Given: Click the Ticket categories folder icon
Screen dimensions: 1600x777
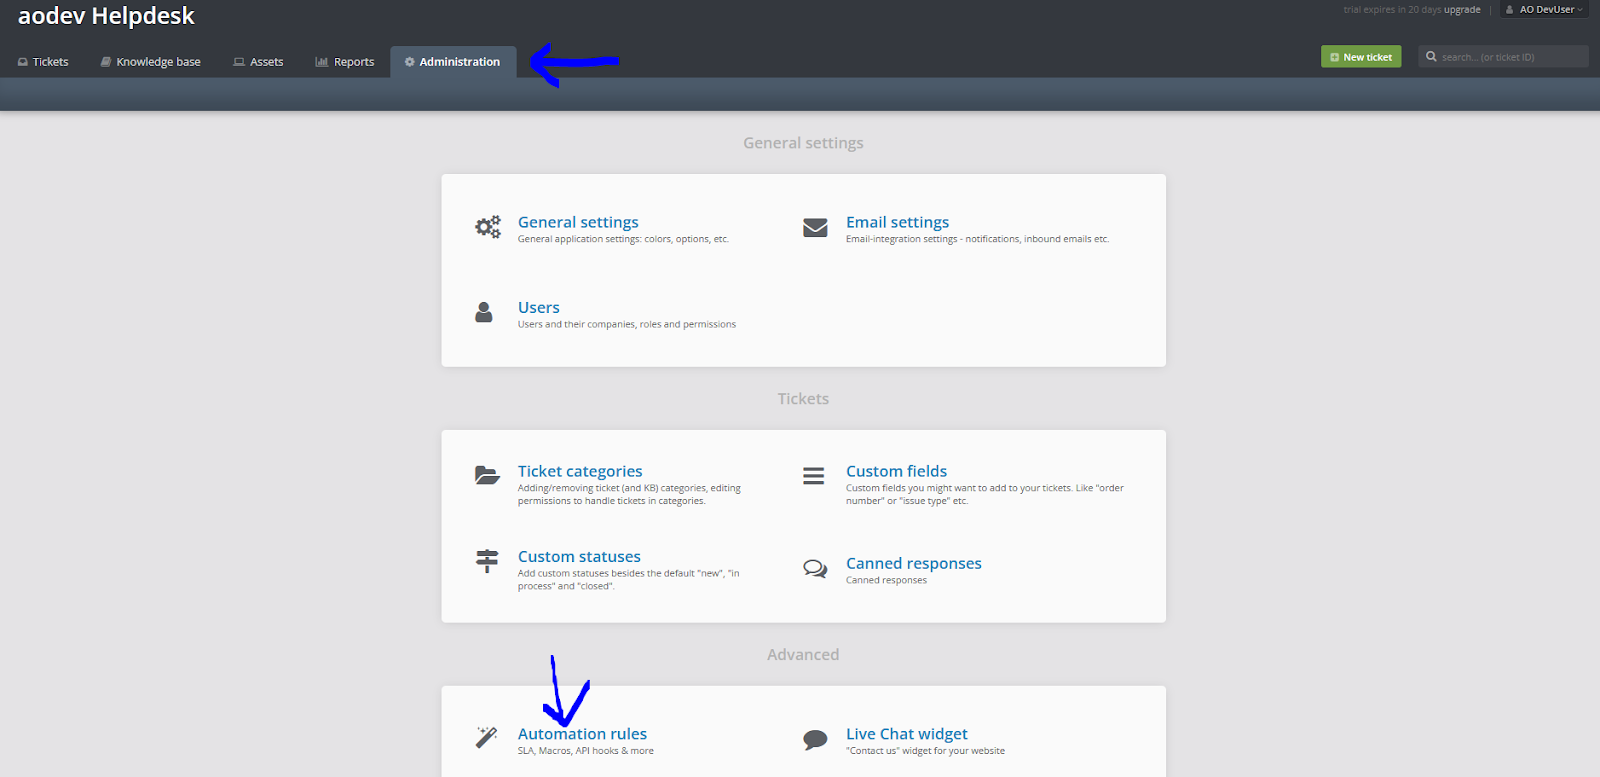Looking at the screenshot, I should tap(487, 475).
